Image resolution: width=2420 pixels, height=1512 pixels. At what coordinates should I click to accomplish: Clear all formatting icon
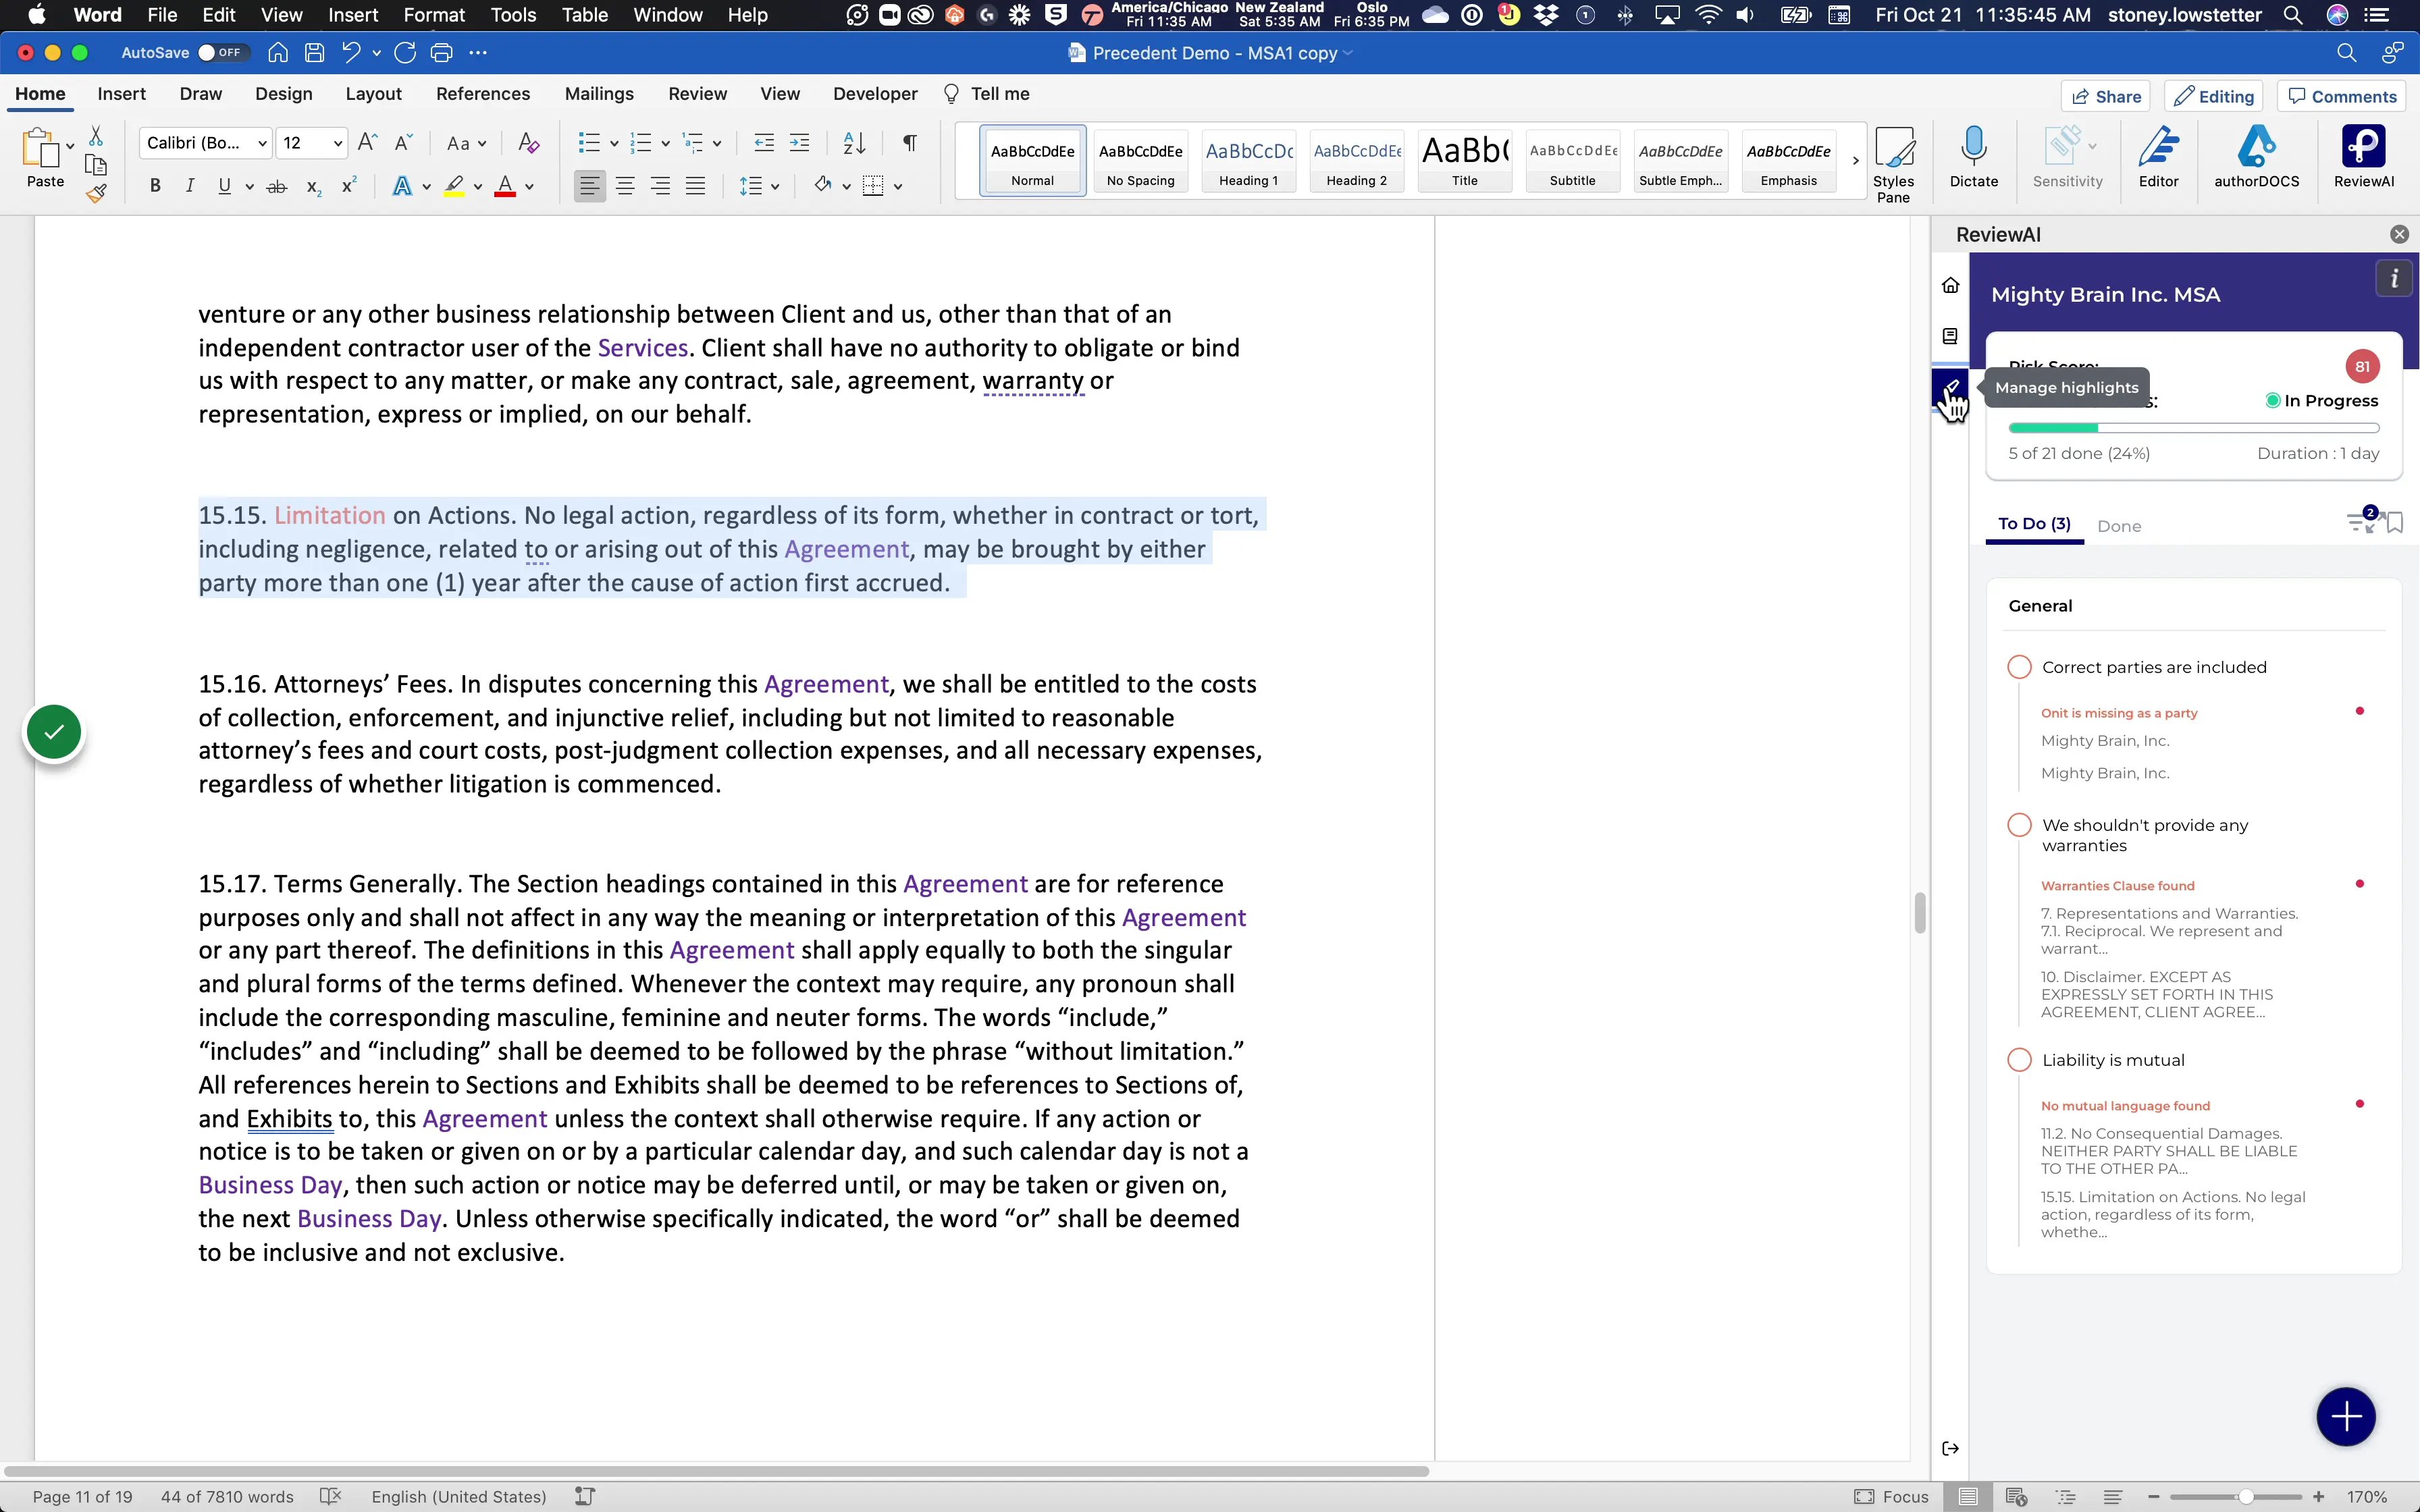tap(528, 143)
